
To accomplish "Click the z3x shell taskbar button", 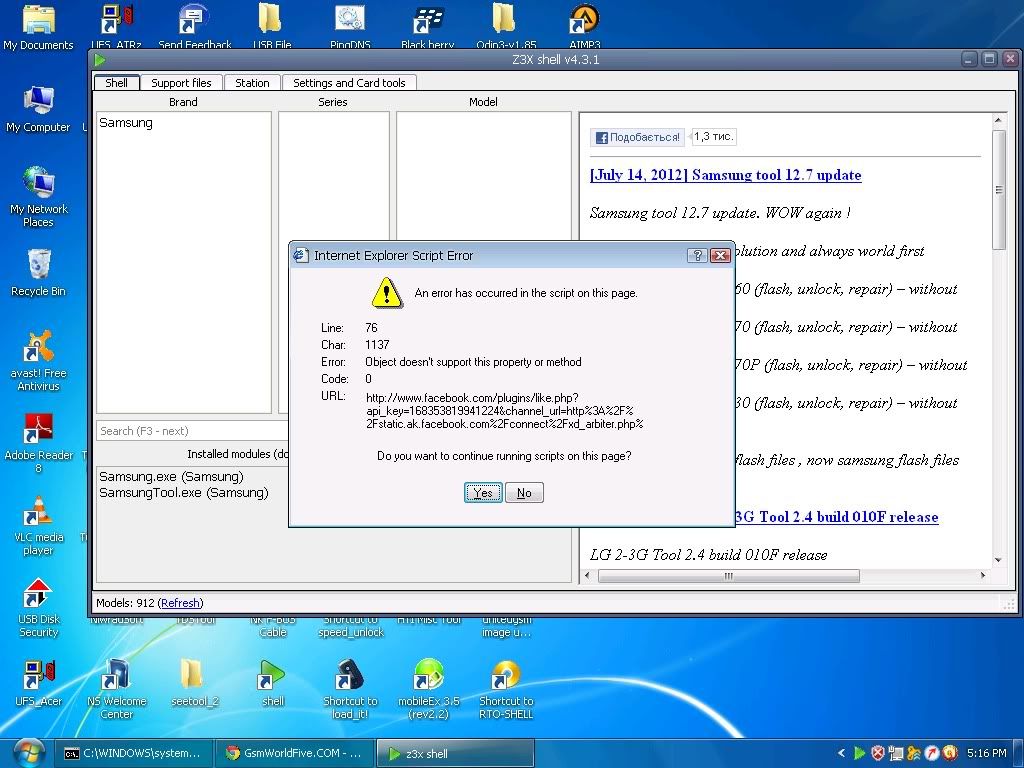I will tap(455, 753).
